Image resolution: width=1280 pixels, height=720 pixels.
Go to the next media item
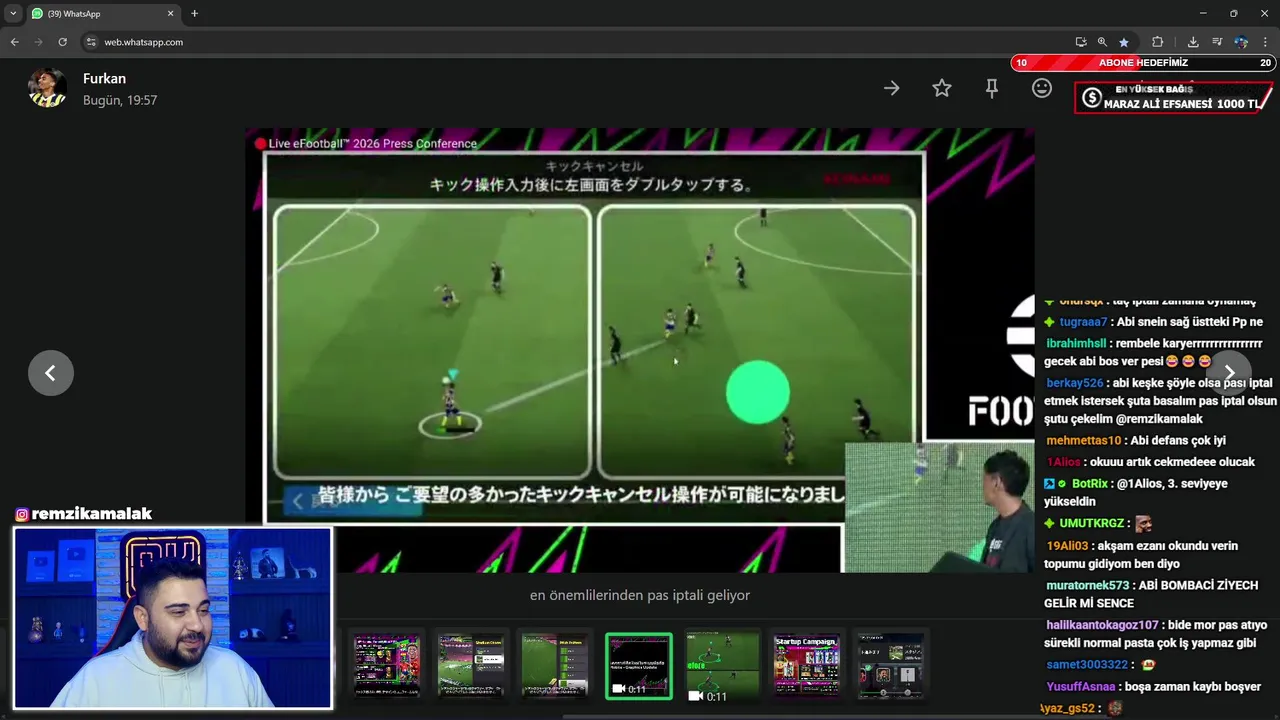(x=1229, y=373)
